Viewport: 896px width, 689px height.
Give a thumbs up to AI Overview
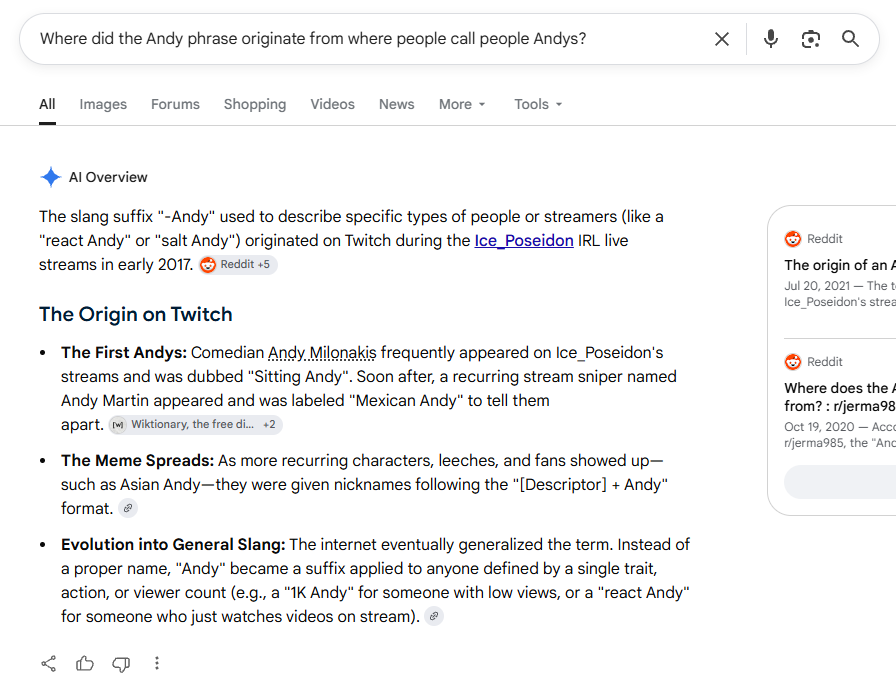tap(85, 663)
